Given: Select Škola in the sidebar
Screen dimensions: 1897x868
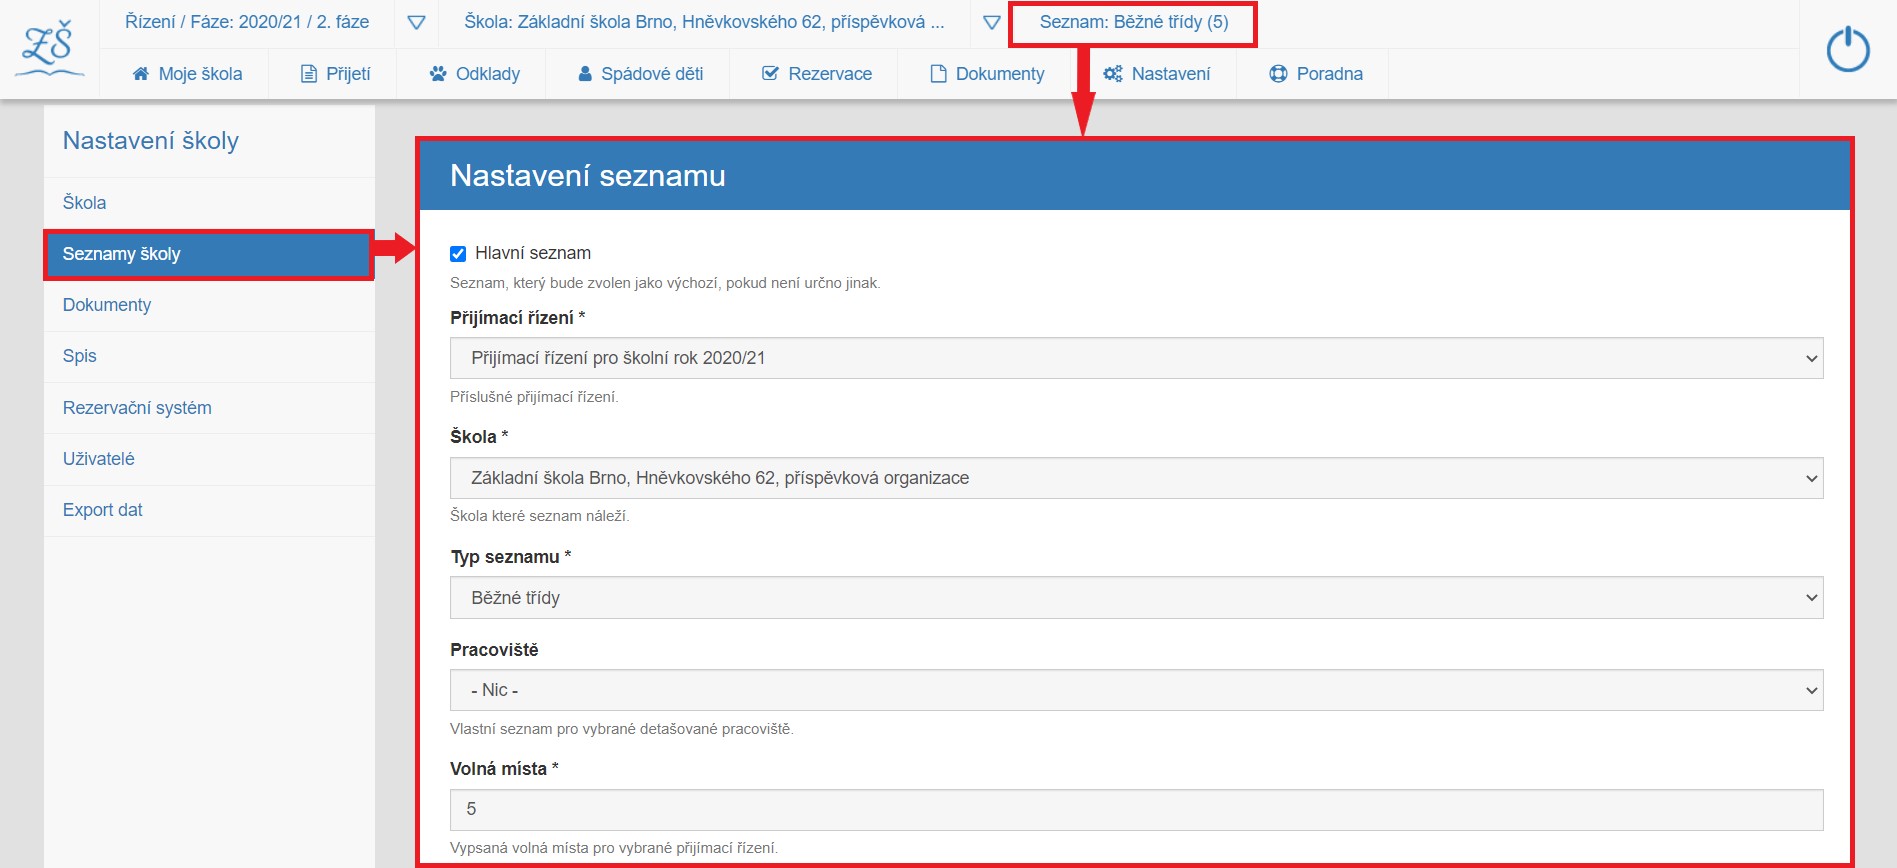Looking at the screenshot, I should coord(209,203).
